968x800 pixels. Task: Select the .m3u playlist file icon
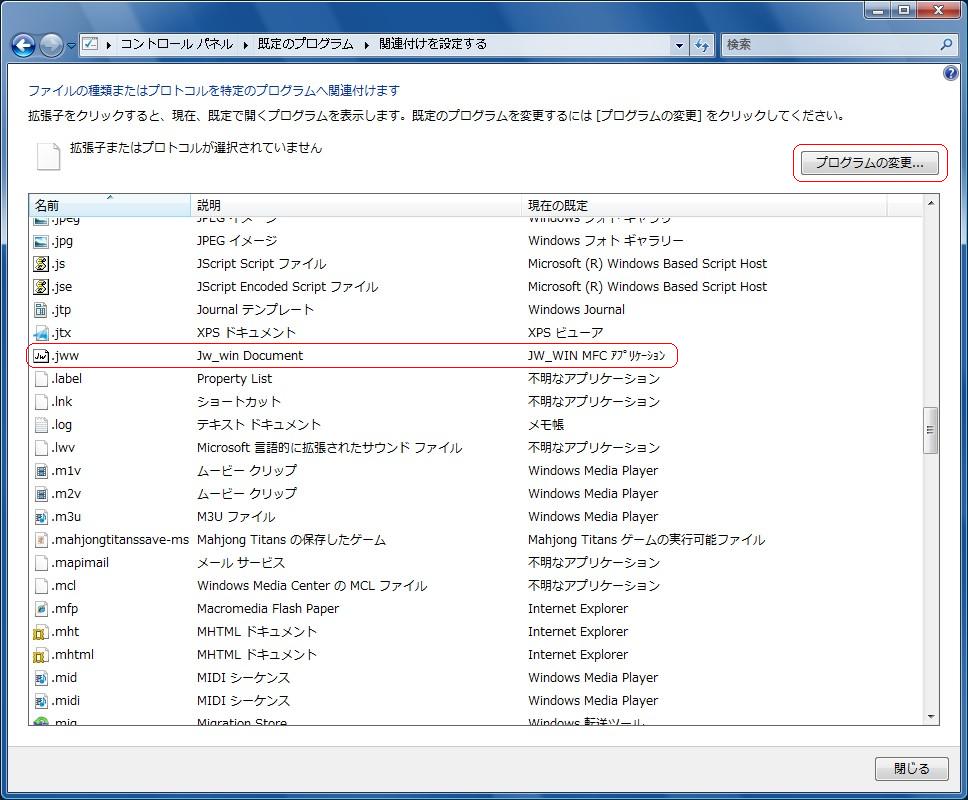point(41,517)
